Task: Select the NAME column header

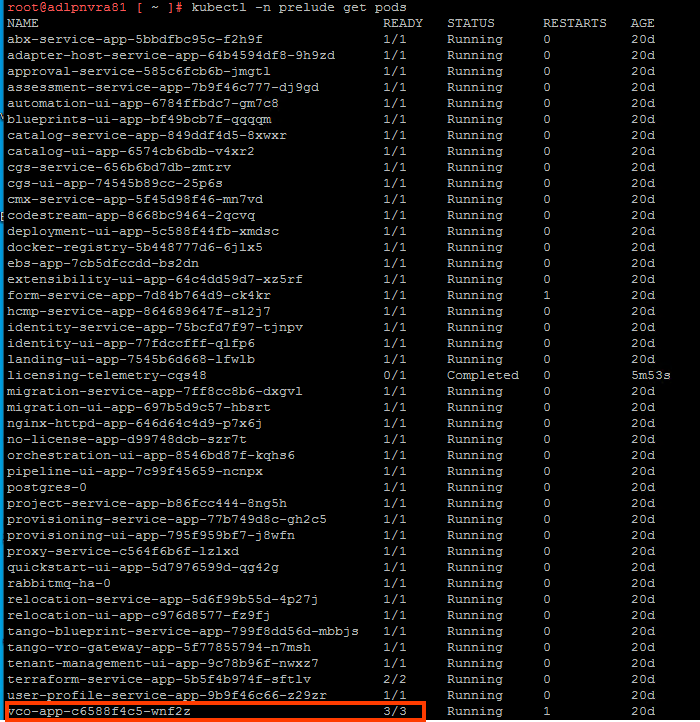Action: [x=23, y=23]
